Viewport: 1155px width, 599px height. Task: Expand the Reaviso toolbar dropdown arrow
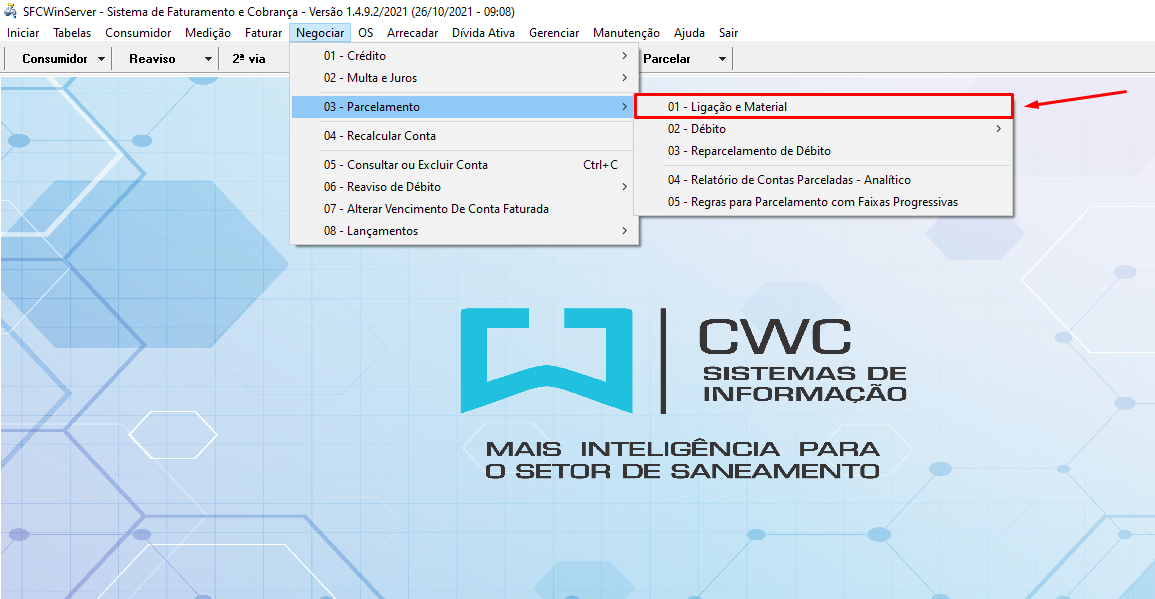coord(208,59)
